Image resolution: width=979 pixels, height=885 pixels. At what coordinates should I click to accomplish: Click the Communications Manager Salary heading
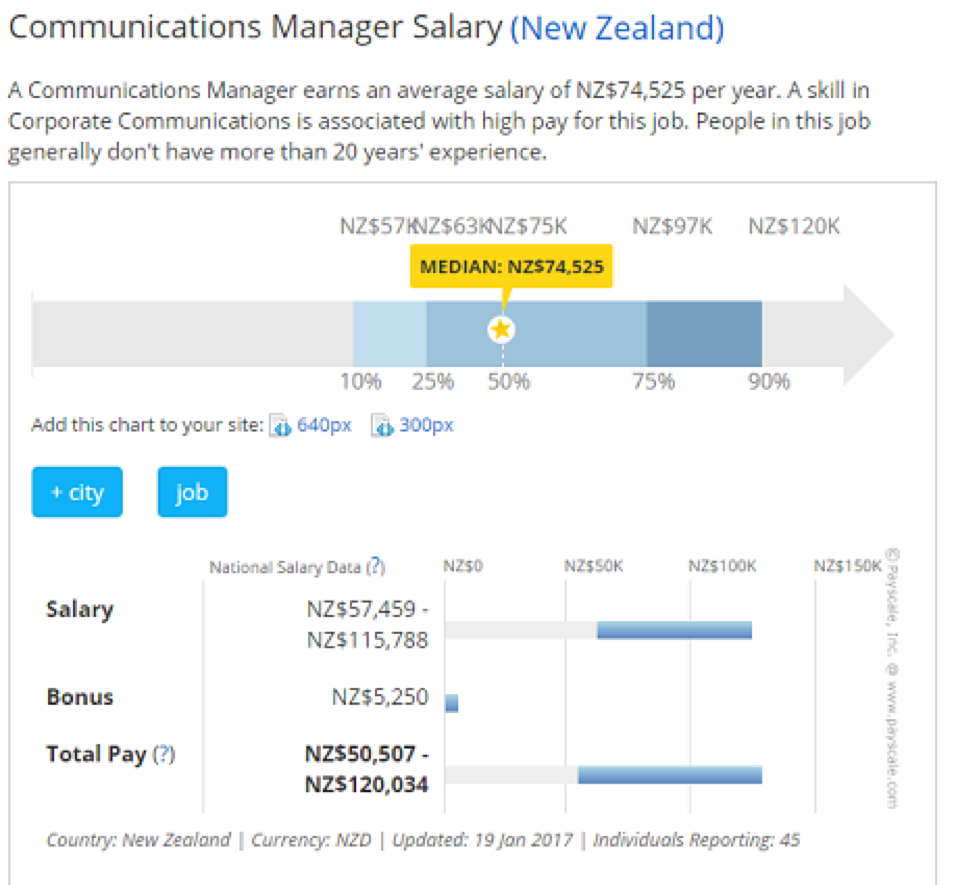click(x=255, y=28)
